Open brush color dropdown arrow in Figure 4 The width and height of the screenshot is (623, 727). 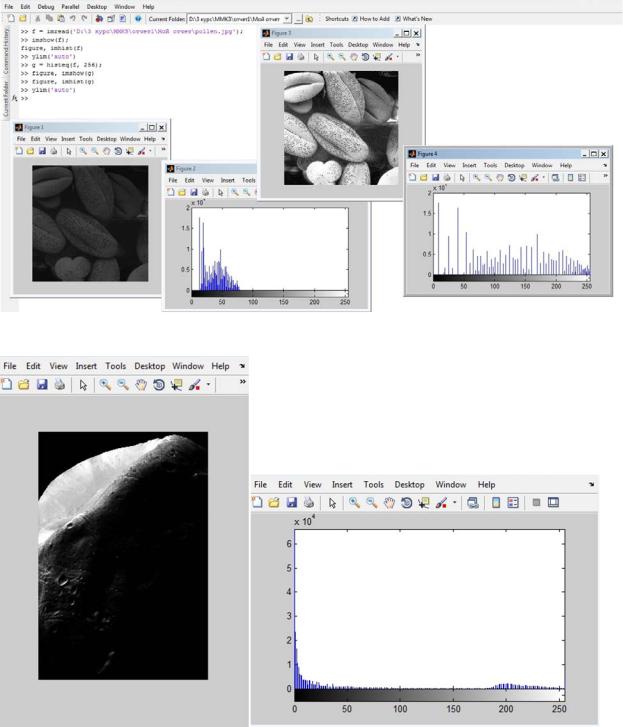[x=543, y=177]
